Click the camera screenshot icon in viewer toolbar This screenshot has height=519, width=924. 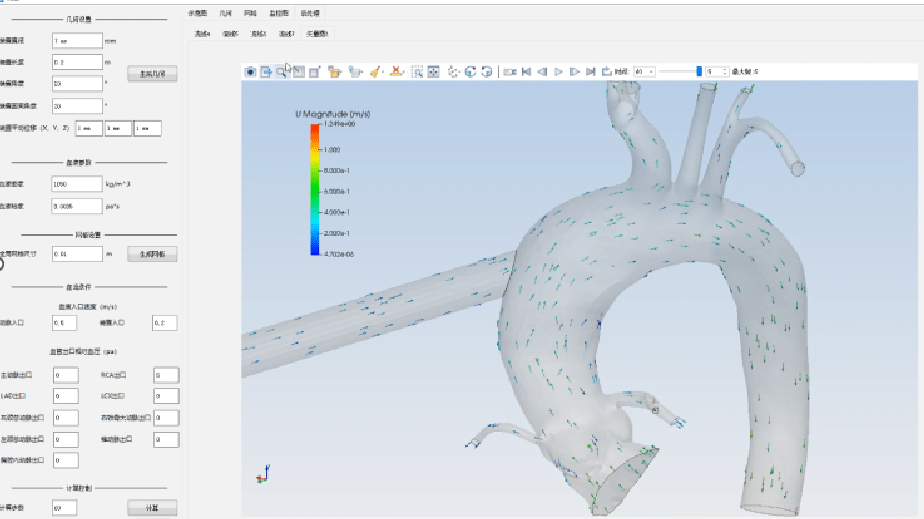pyautogui.click(x=250, y=72)
